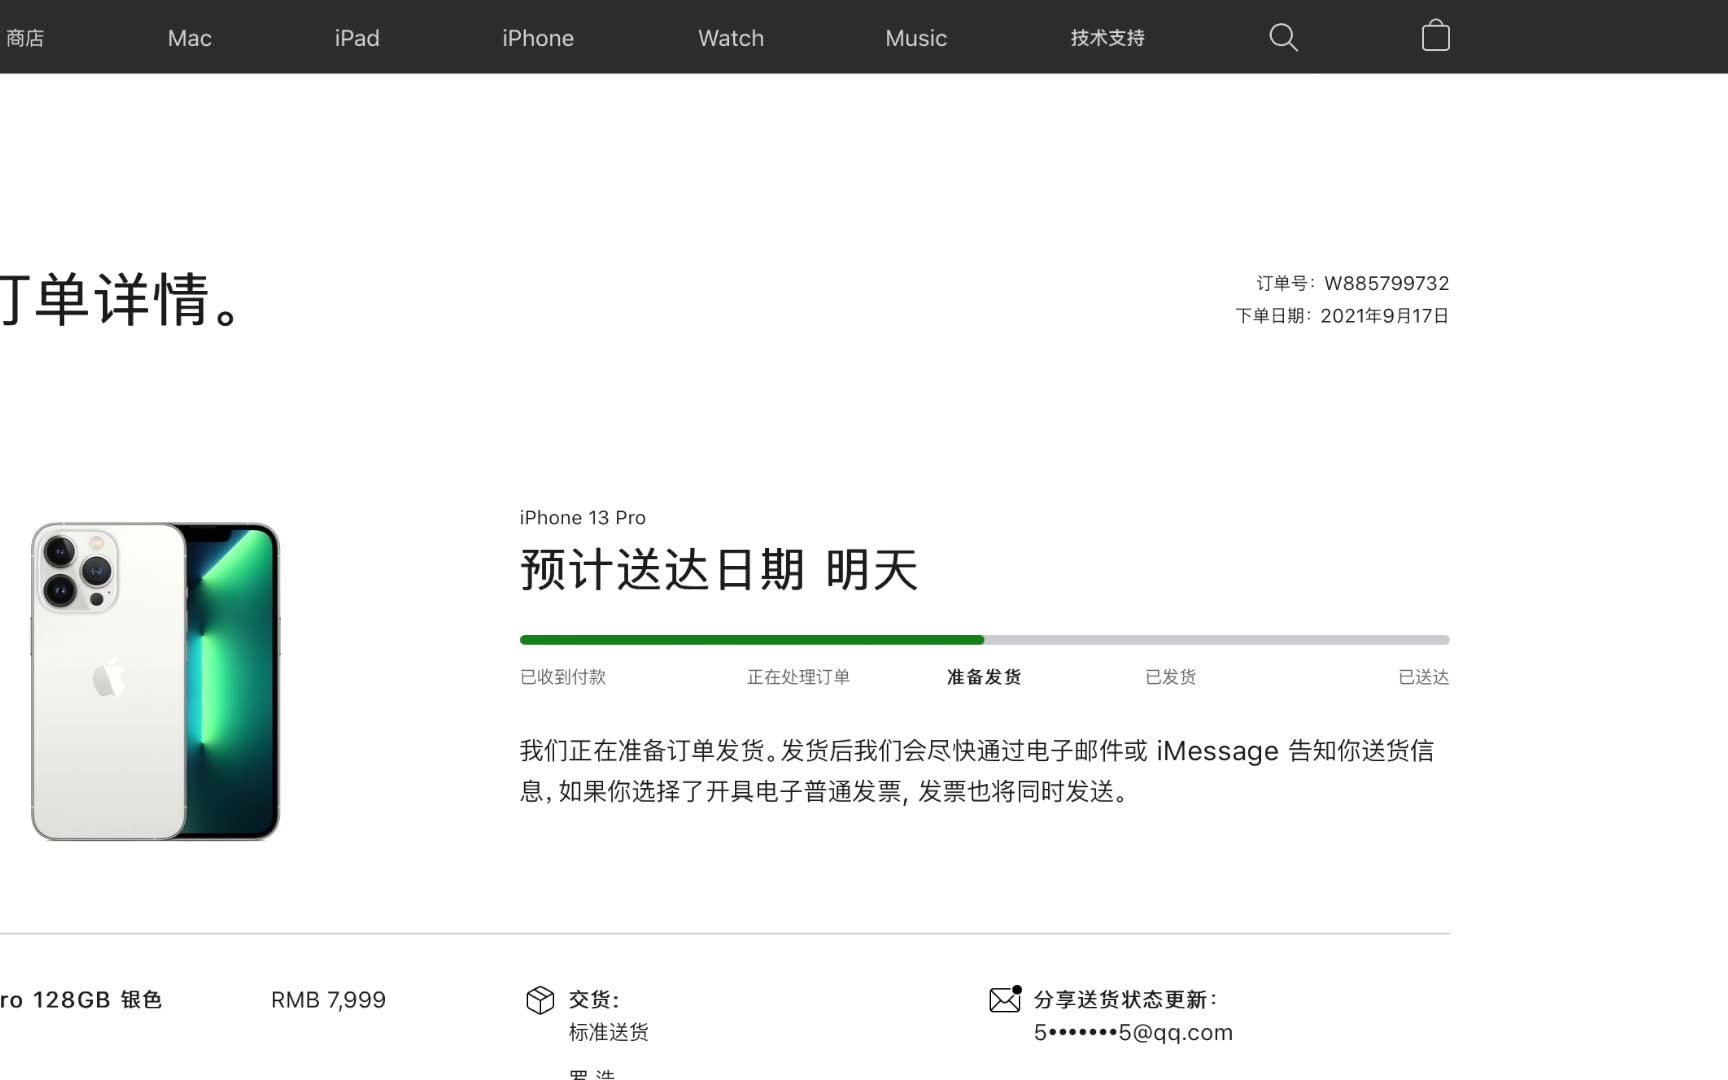Screen dimensions: 1728x1080
Task: Click the 已发货 status label
Action: tap(1170, 677)
